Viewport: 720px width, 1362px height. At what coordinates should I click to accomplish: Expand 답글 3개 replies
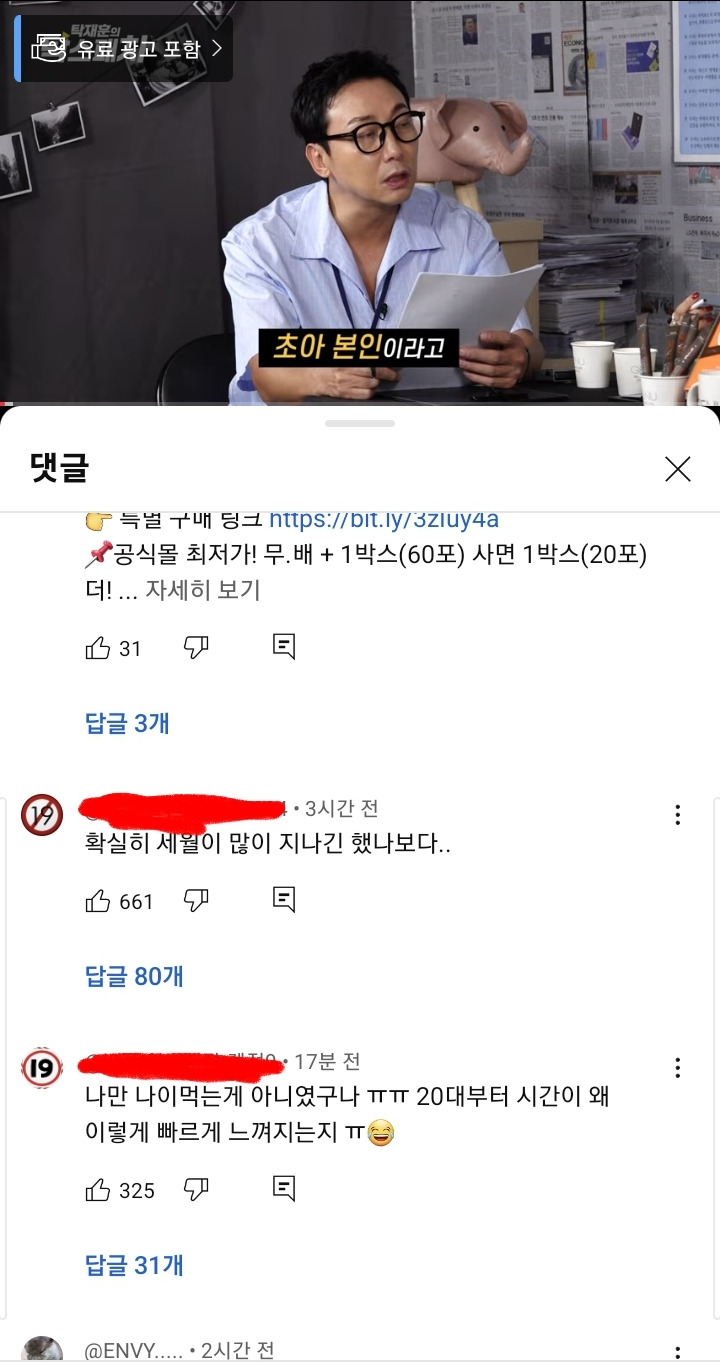[128, 723]
